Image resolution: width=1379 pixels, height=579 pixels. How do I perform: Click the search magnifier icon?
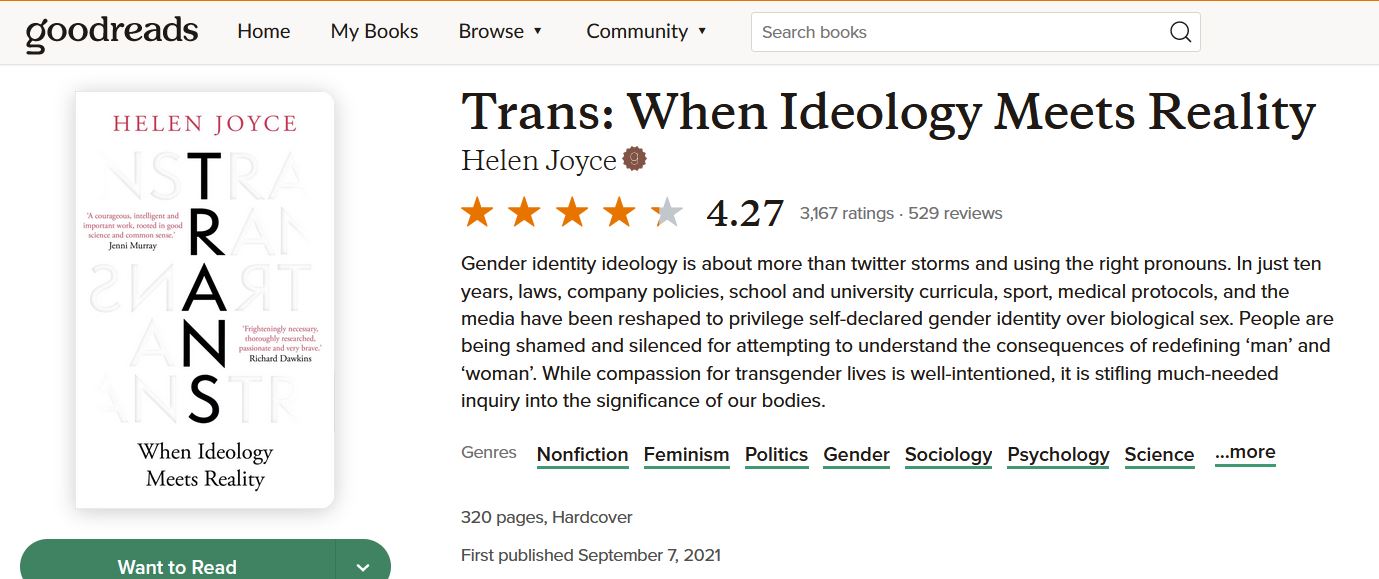coord(1180,32)
